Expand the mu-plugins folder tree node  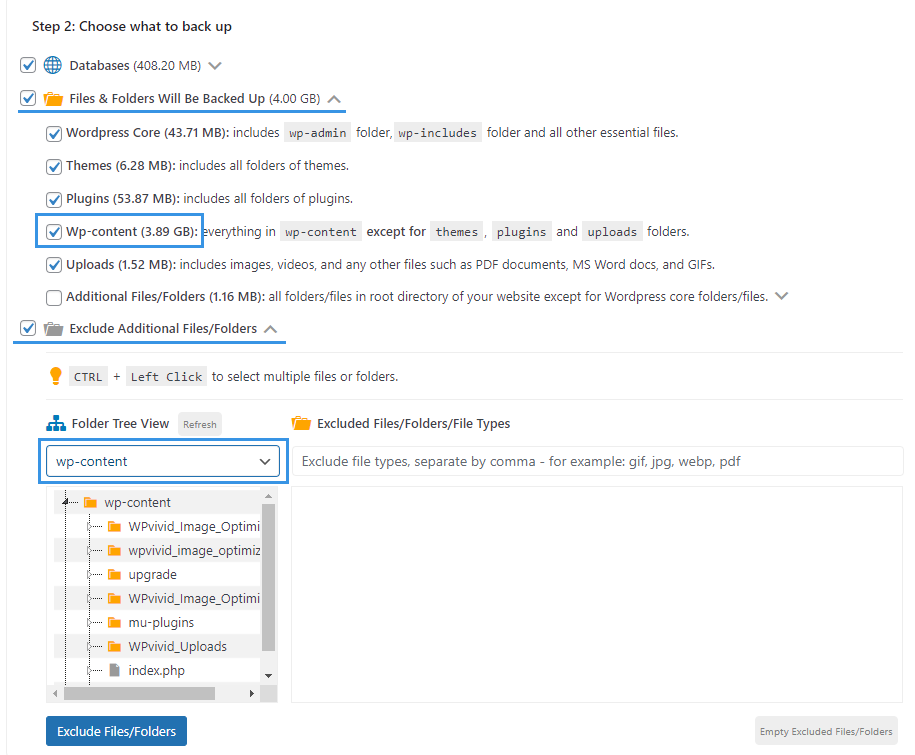89,623
